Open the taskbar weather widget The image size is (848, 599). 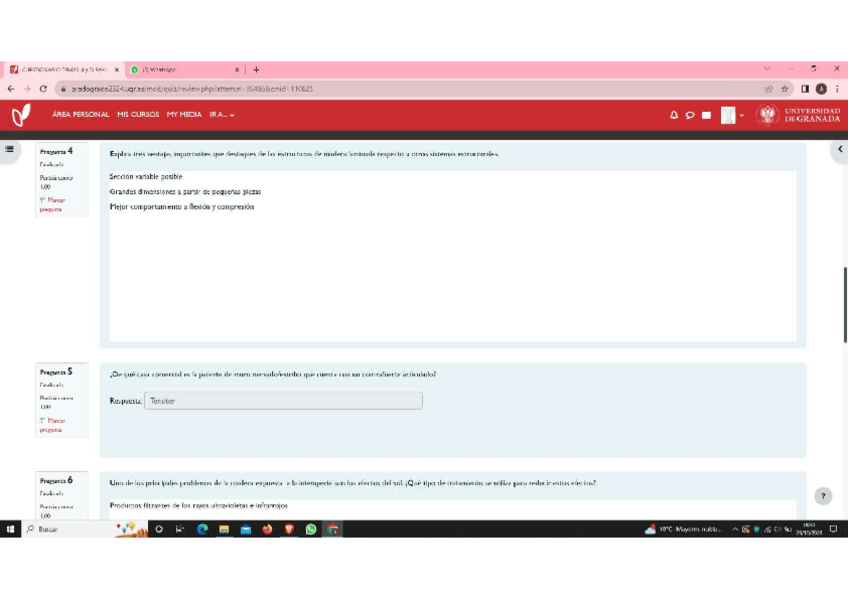(684, 529)
